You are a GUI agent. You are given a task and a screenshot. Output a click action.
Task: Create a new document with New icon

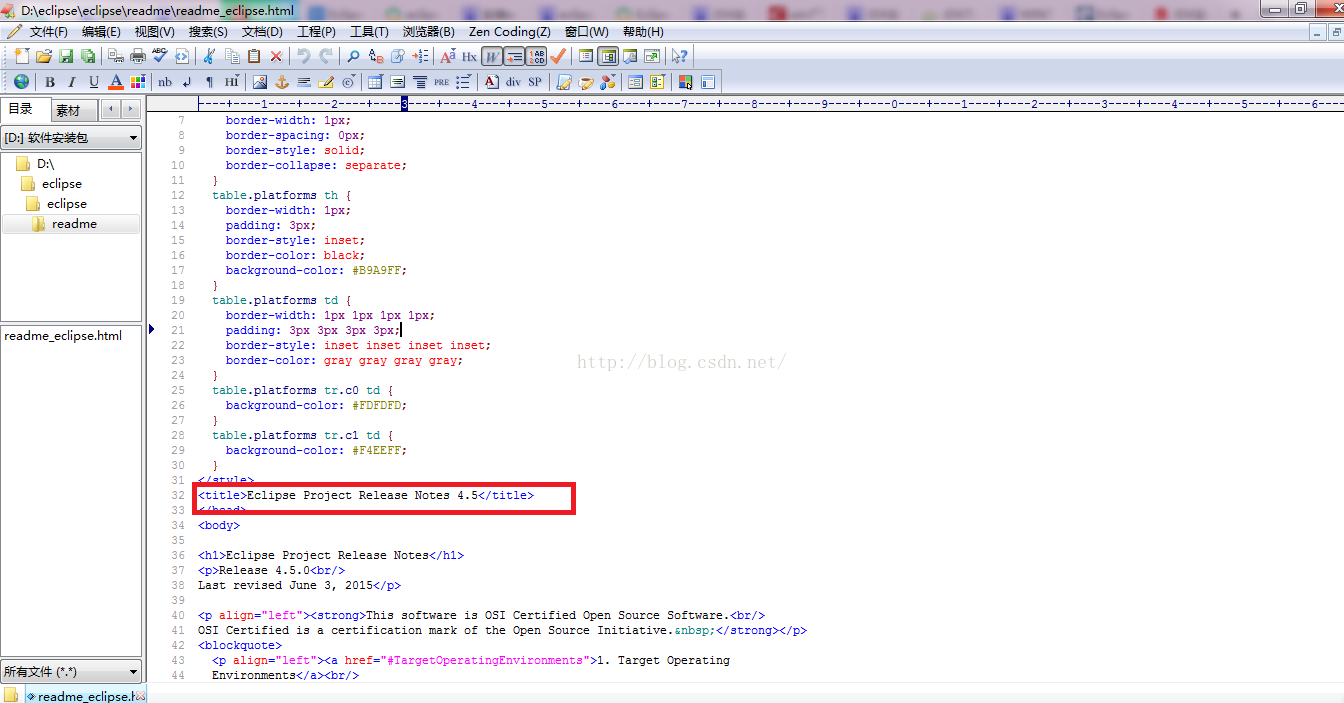point(22,56)
